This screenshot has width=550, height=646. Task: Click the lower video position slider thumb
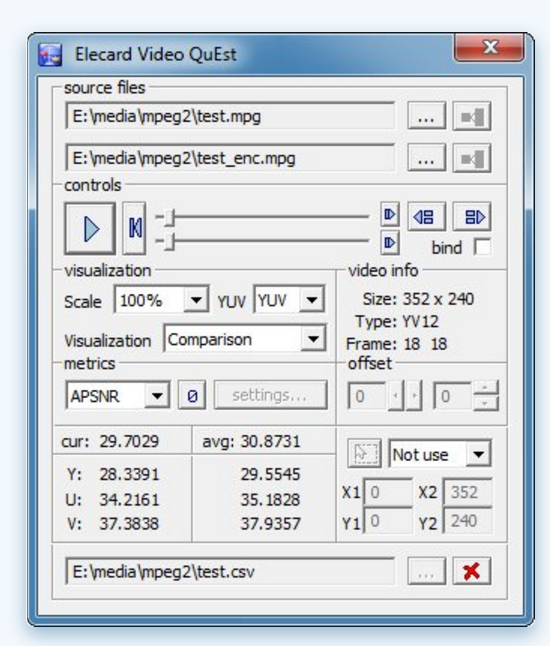[169, 242]
